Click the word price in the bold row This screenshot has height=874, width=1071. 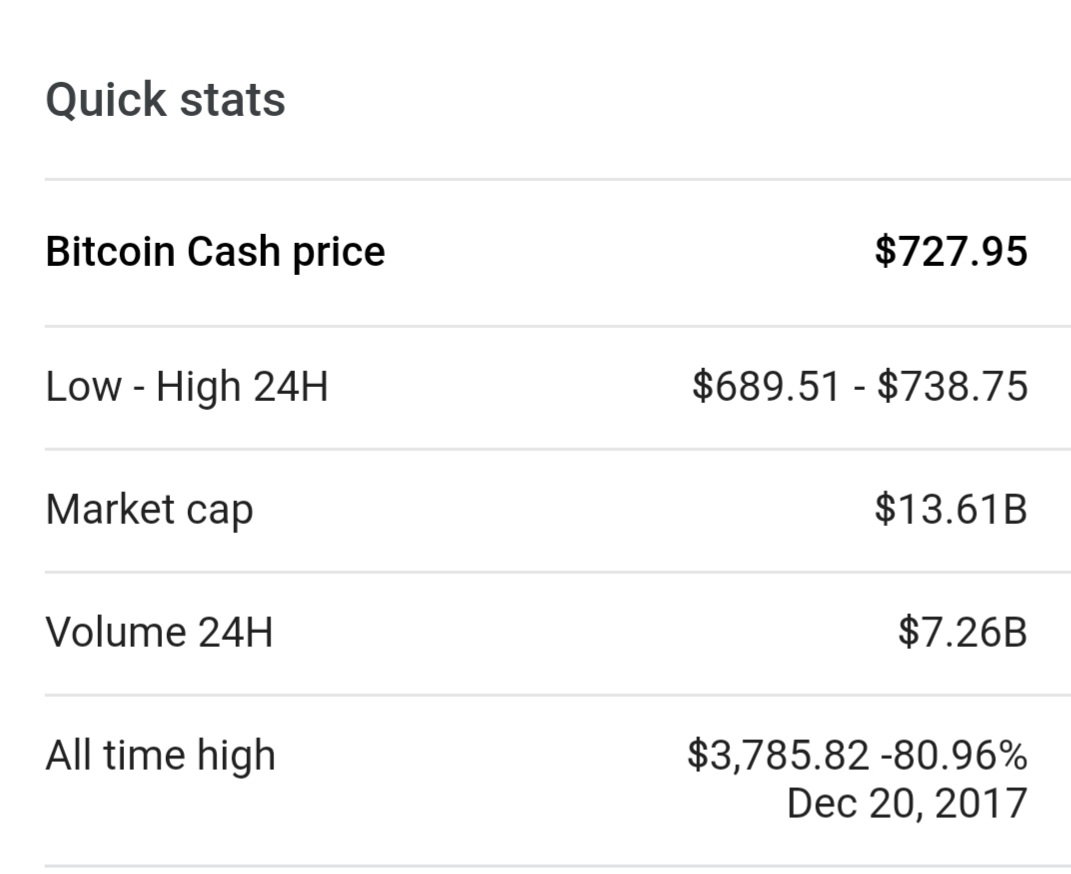point(339,253)
